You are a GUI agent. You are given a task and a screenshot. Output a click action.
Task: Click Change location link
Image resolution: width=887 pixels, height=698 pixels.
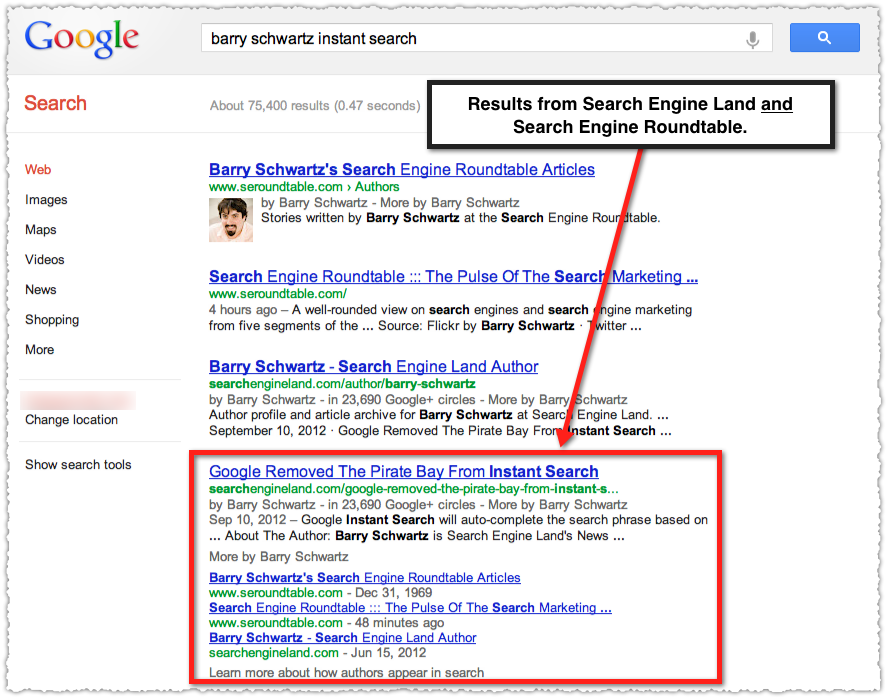pyautogui.click(x=71, y=420)
